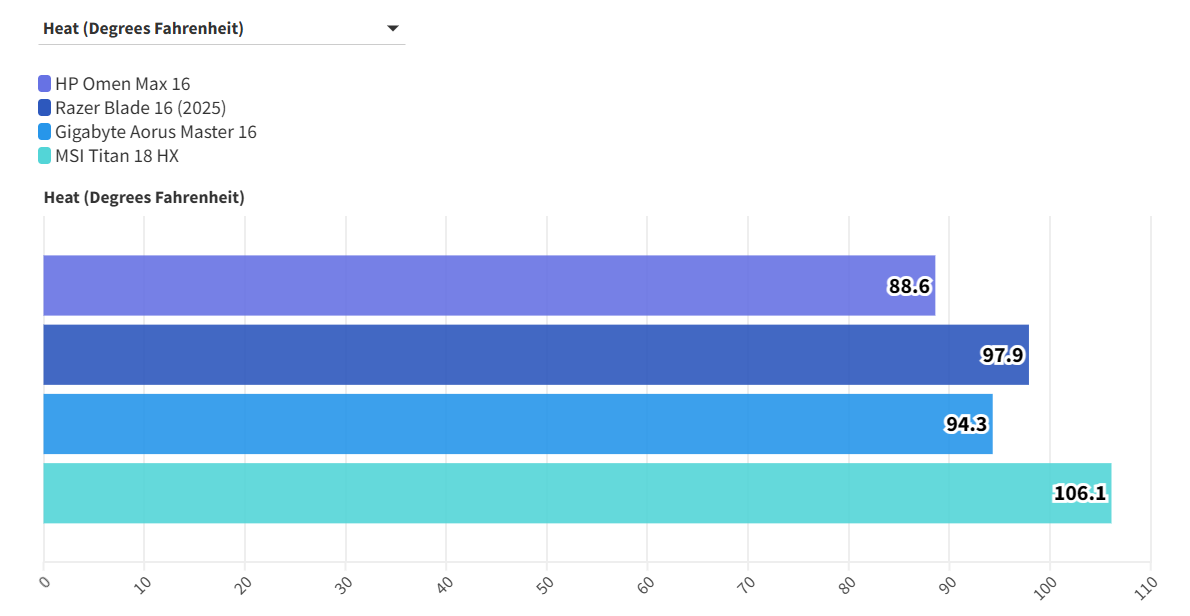Viewport: 1190px width, 616px height.
Task: Click the 94.3 data value label
Action: [966, 424]
